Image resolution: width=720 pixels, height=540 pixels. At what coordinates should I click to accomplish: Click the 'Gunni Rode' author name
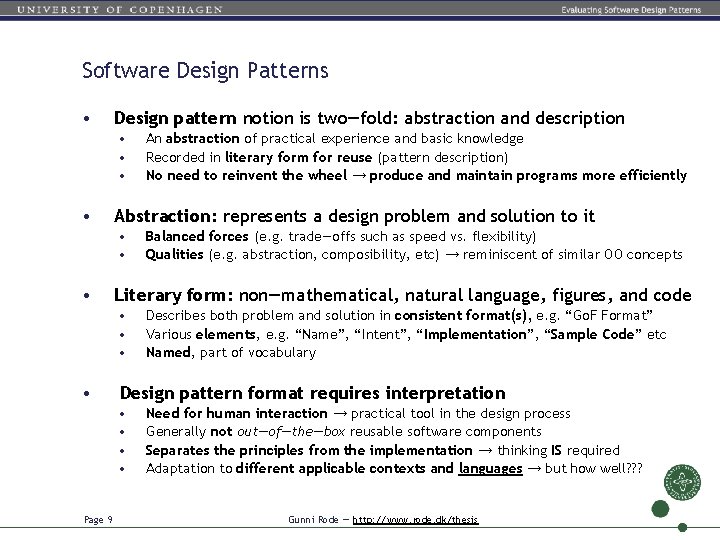pos(313,520)
